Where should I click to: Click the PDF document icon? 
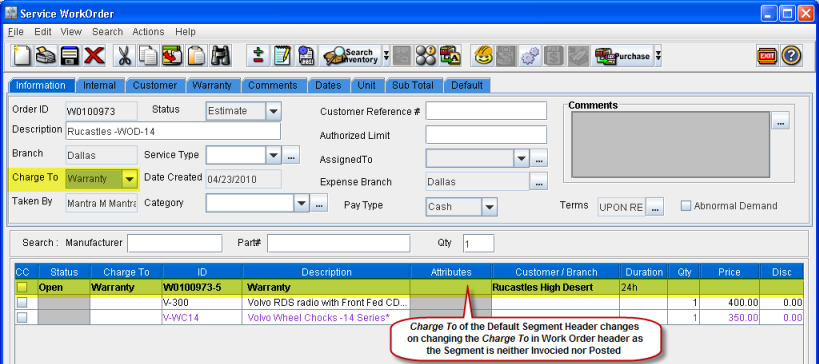click(307, 55)
